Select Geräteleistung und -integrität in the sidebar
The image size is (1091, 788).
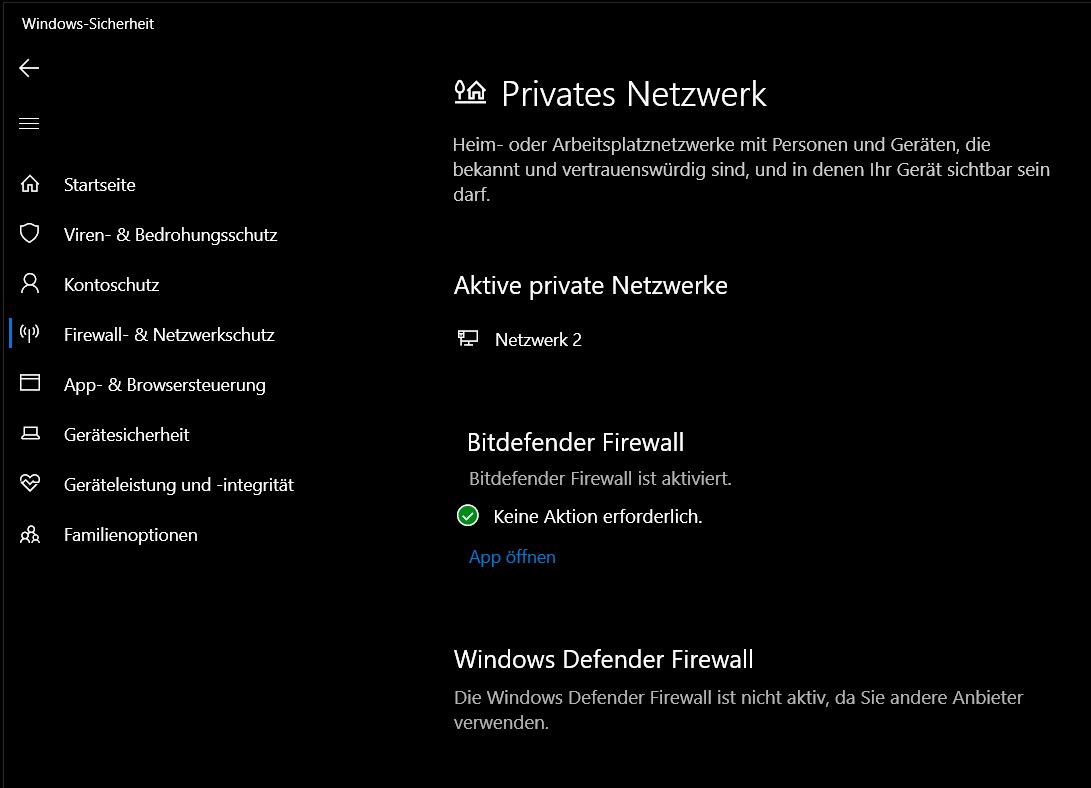click(x=178, y=485)
